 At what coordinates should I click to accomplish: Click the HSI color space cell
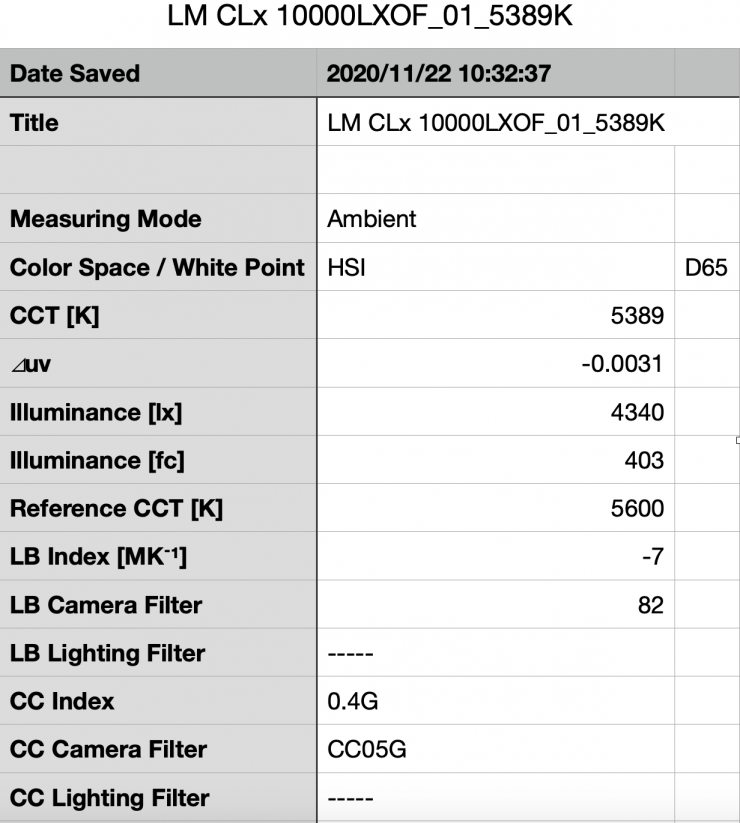click(496, 268)
